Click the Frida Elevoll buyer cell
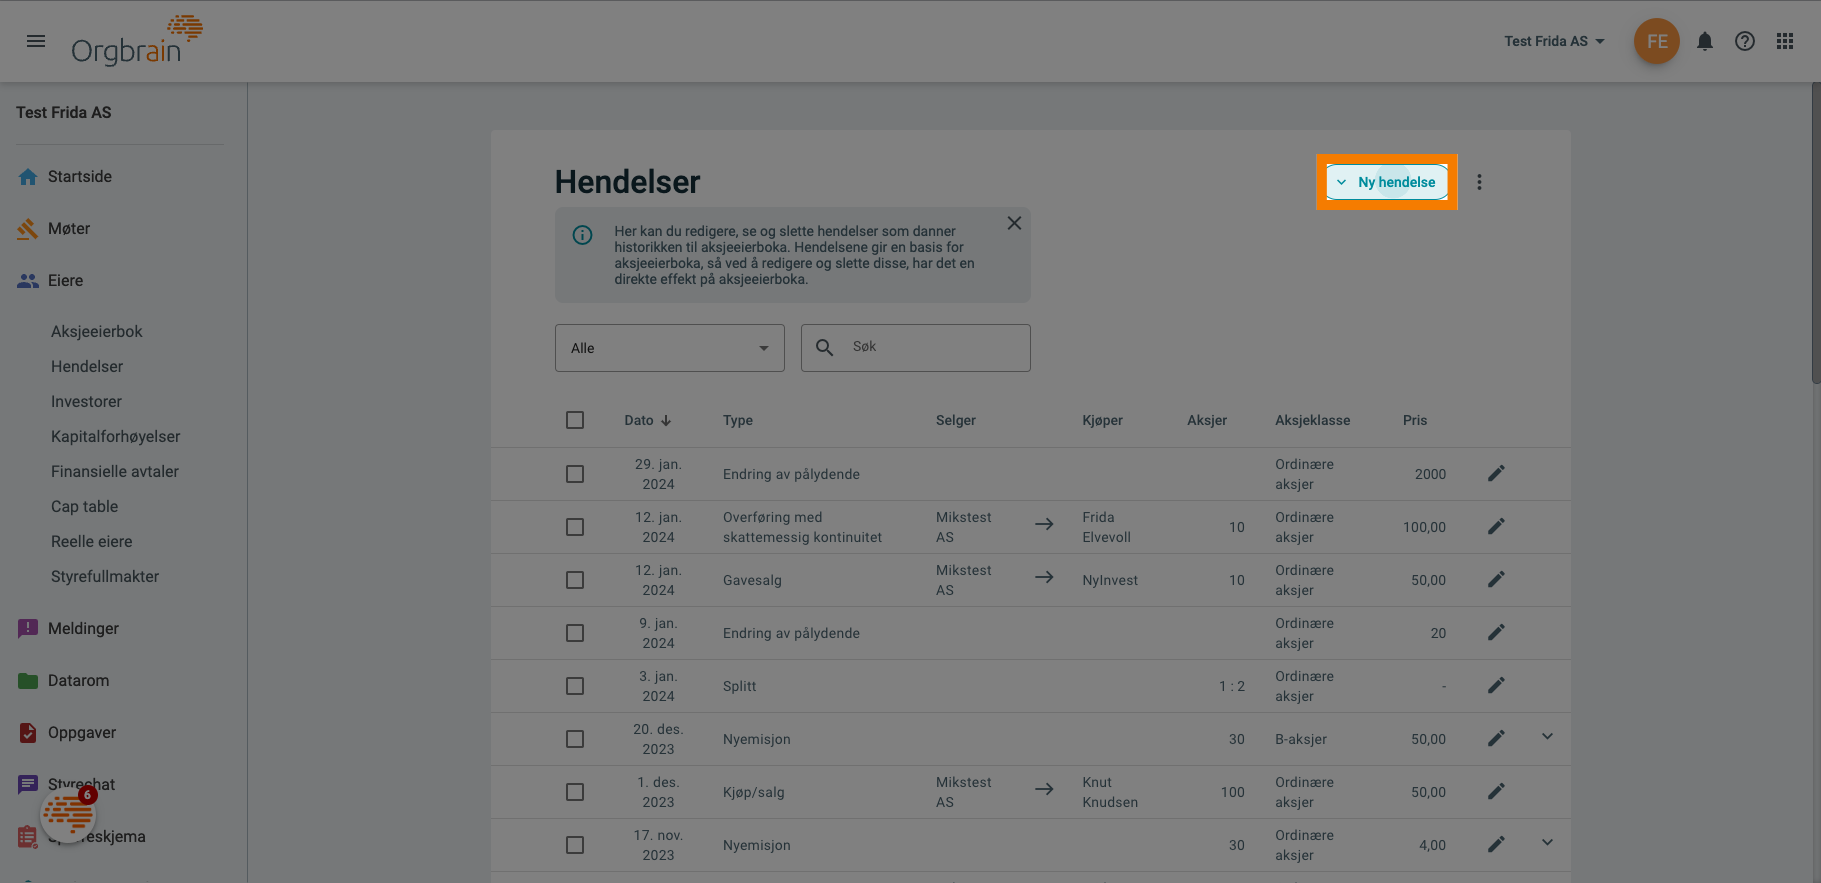 tap(1106, 527)
